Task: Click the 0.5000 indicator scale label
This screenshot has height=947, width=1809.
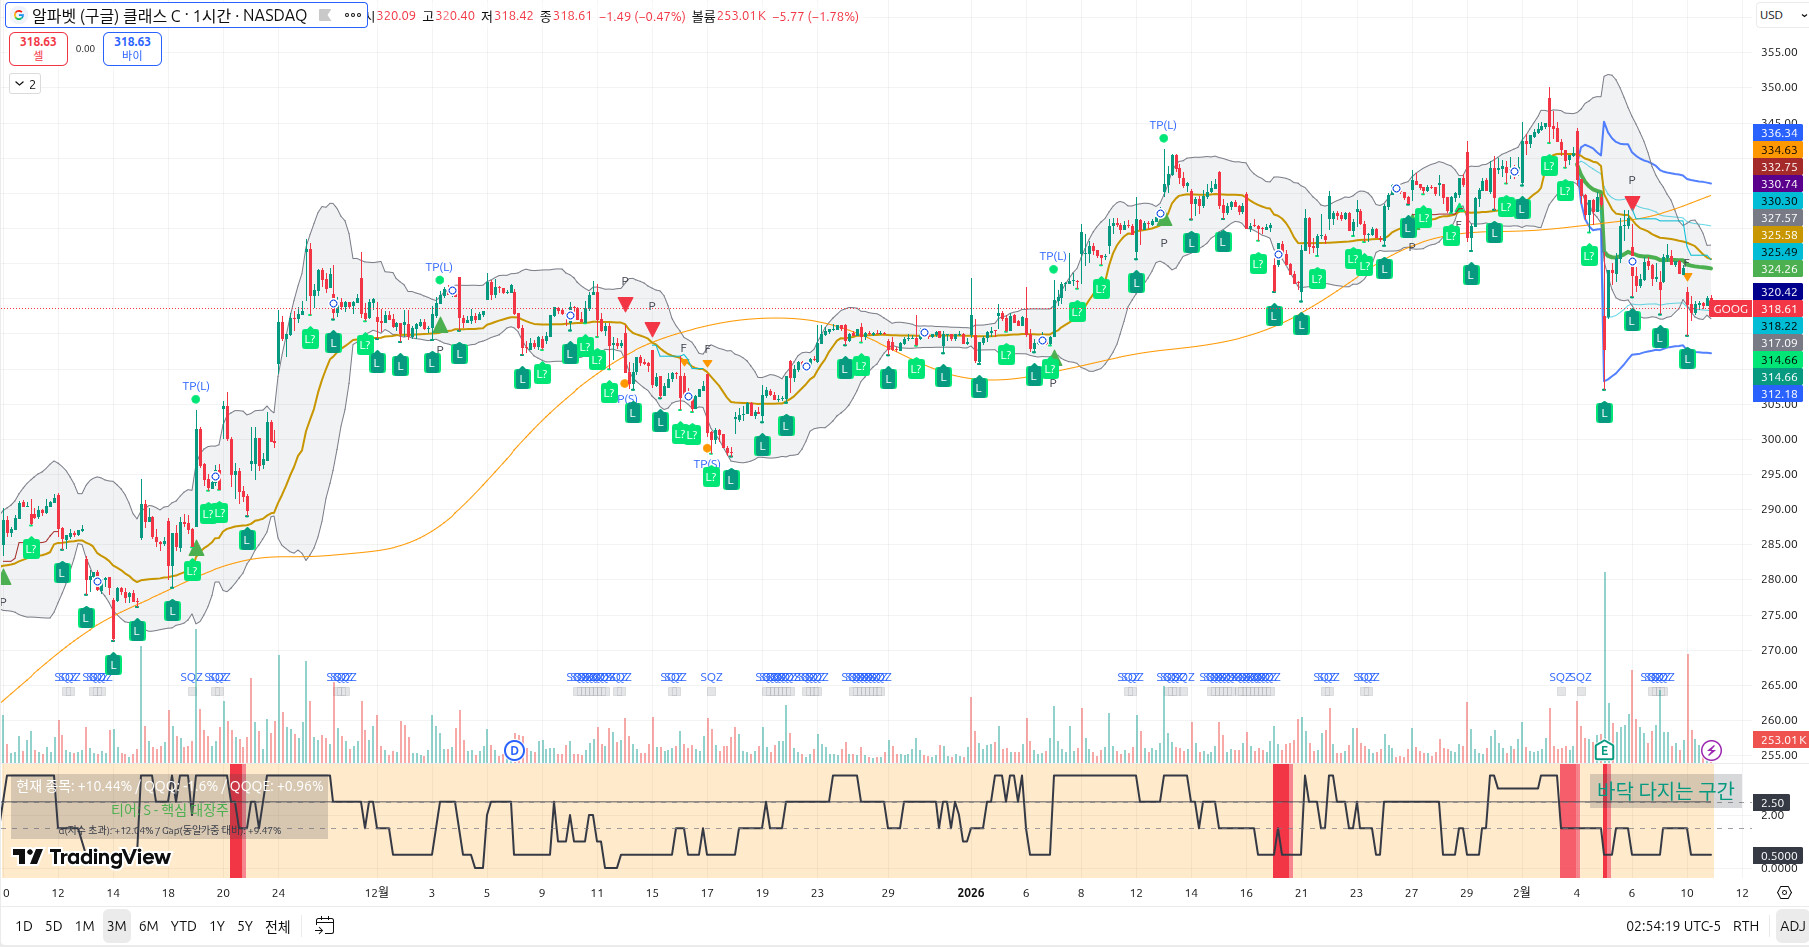Action: pyautogui.click(x=1778, y=856)
